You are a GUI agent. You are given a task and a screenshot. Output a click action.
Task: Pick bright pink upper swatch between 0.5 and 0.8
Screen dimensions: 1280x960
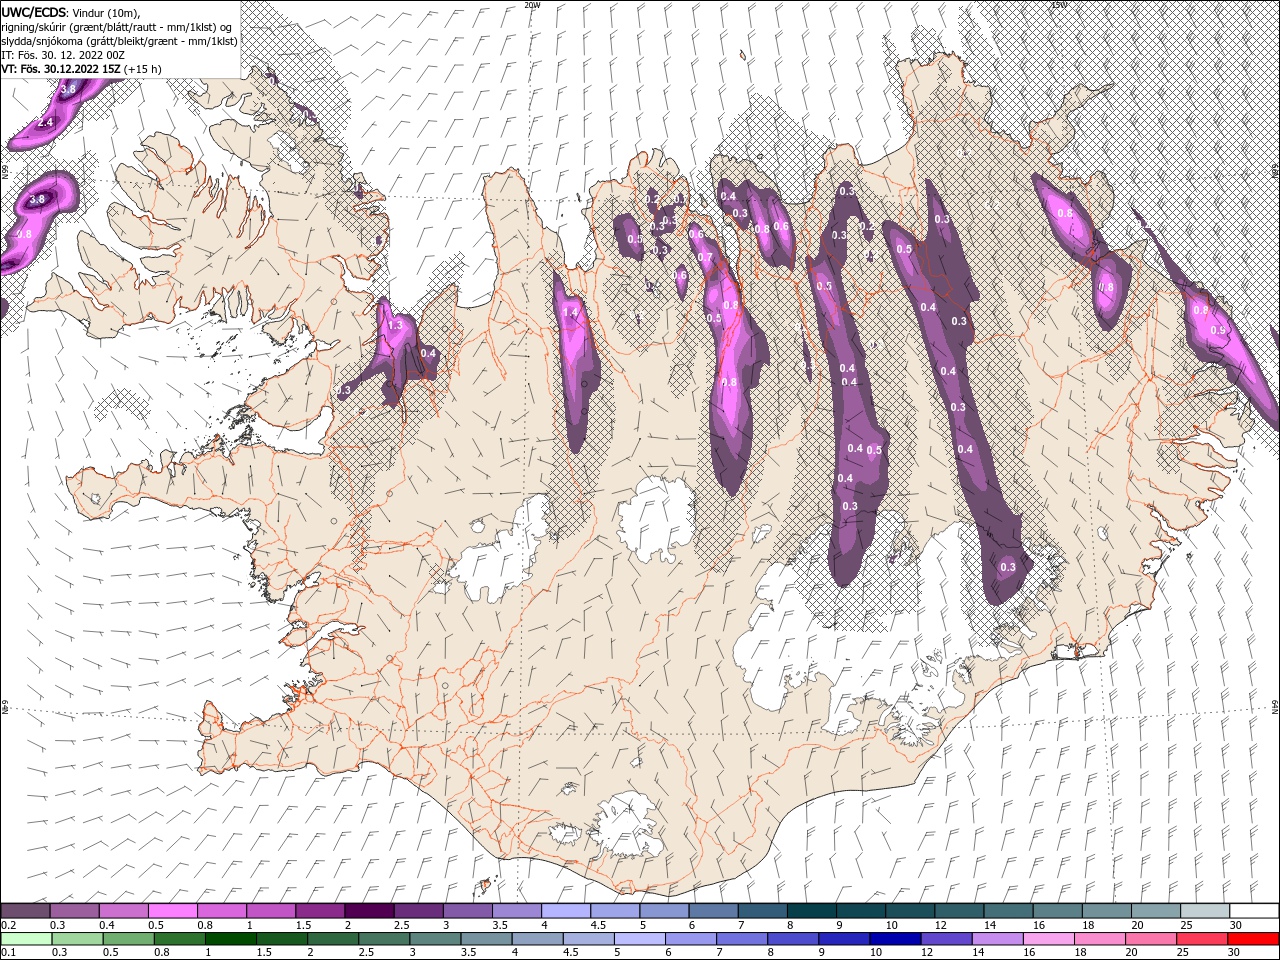(x=172, y=911)
